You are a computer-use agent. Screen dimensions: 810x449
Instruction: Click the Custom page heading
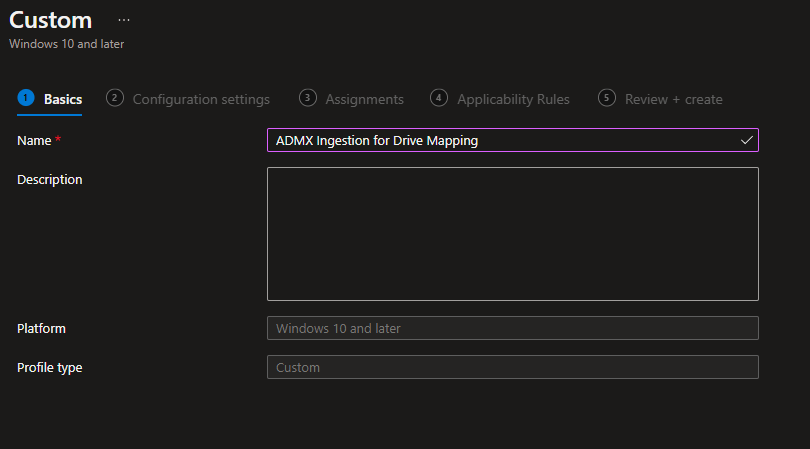point(51,20)
